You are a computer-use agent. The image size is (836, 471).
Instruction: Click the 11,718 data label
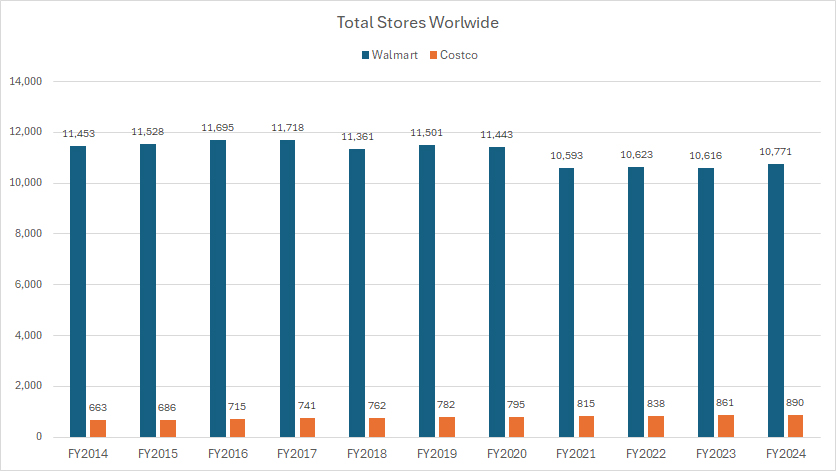pyautogui.click(x=287, y=128)
